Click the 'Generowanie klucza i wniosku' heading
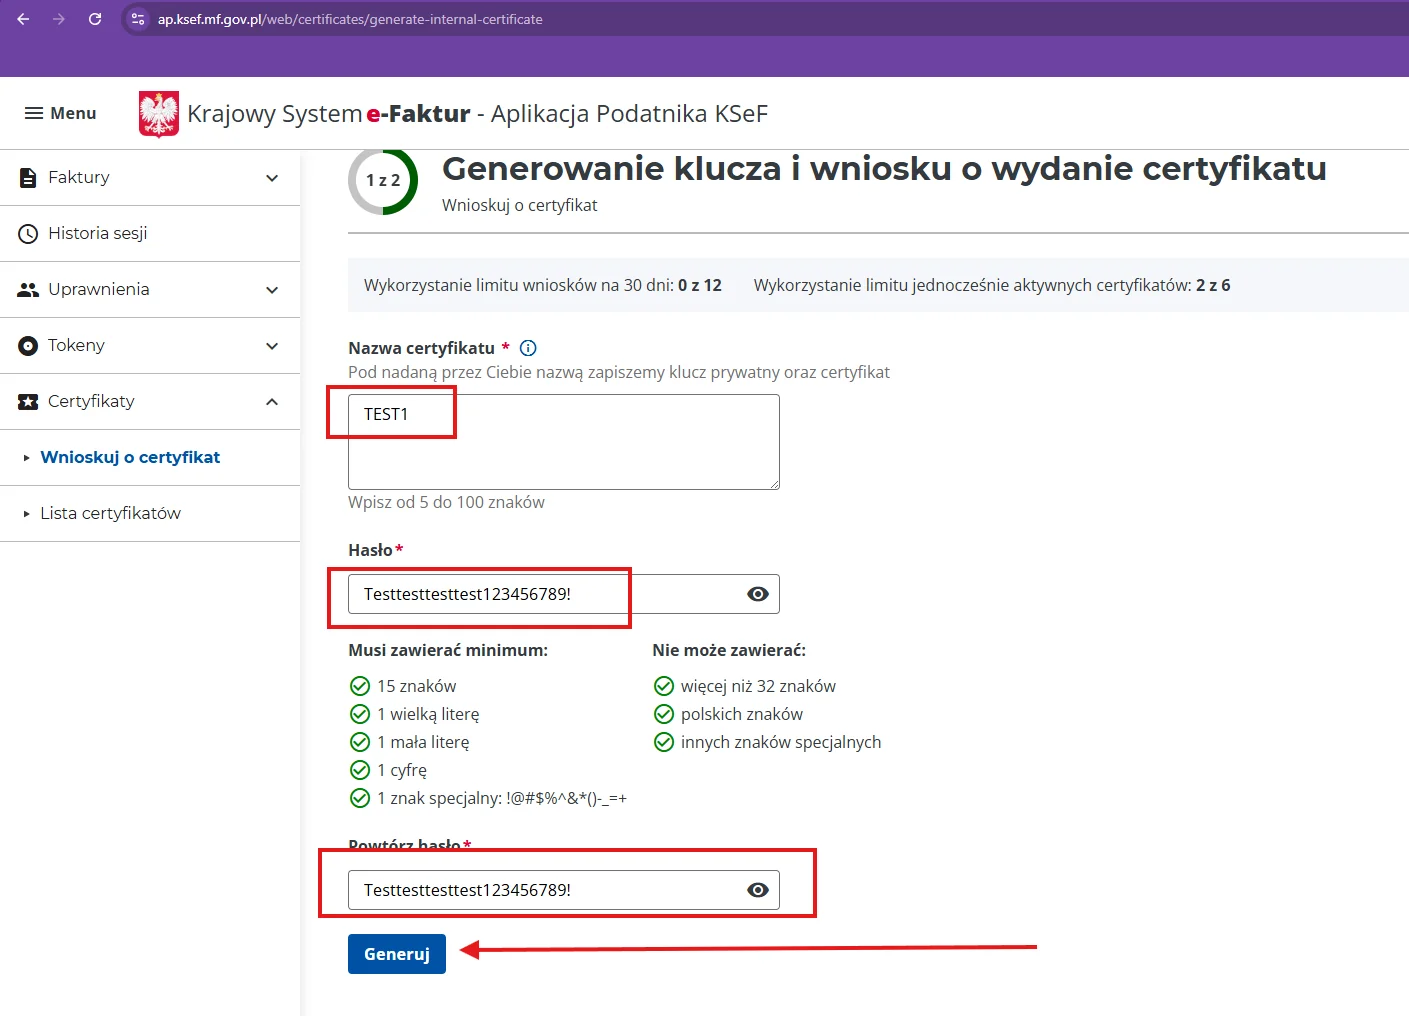The height and width of the screenshot is (1016, 1409). (884, 168)
